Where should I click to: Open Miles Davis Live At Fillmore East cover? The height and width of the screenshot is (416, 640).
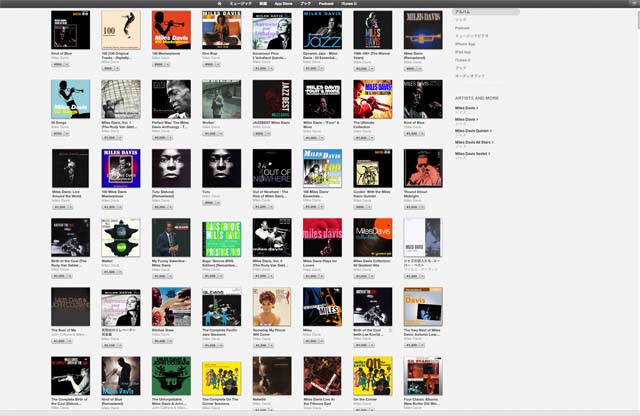click(x=322, y=376)
